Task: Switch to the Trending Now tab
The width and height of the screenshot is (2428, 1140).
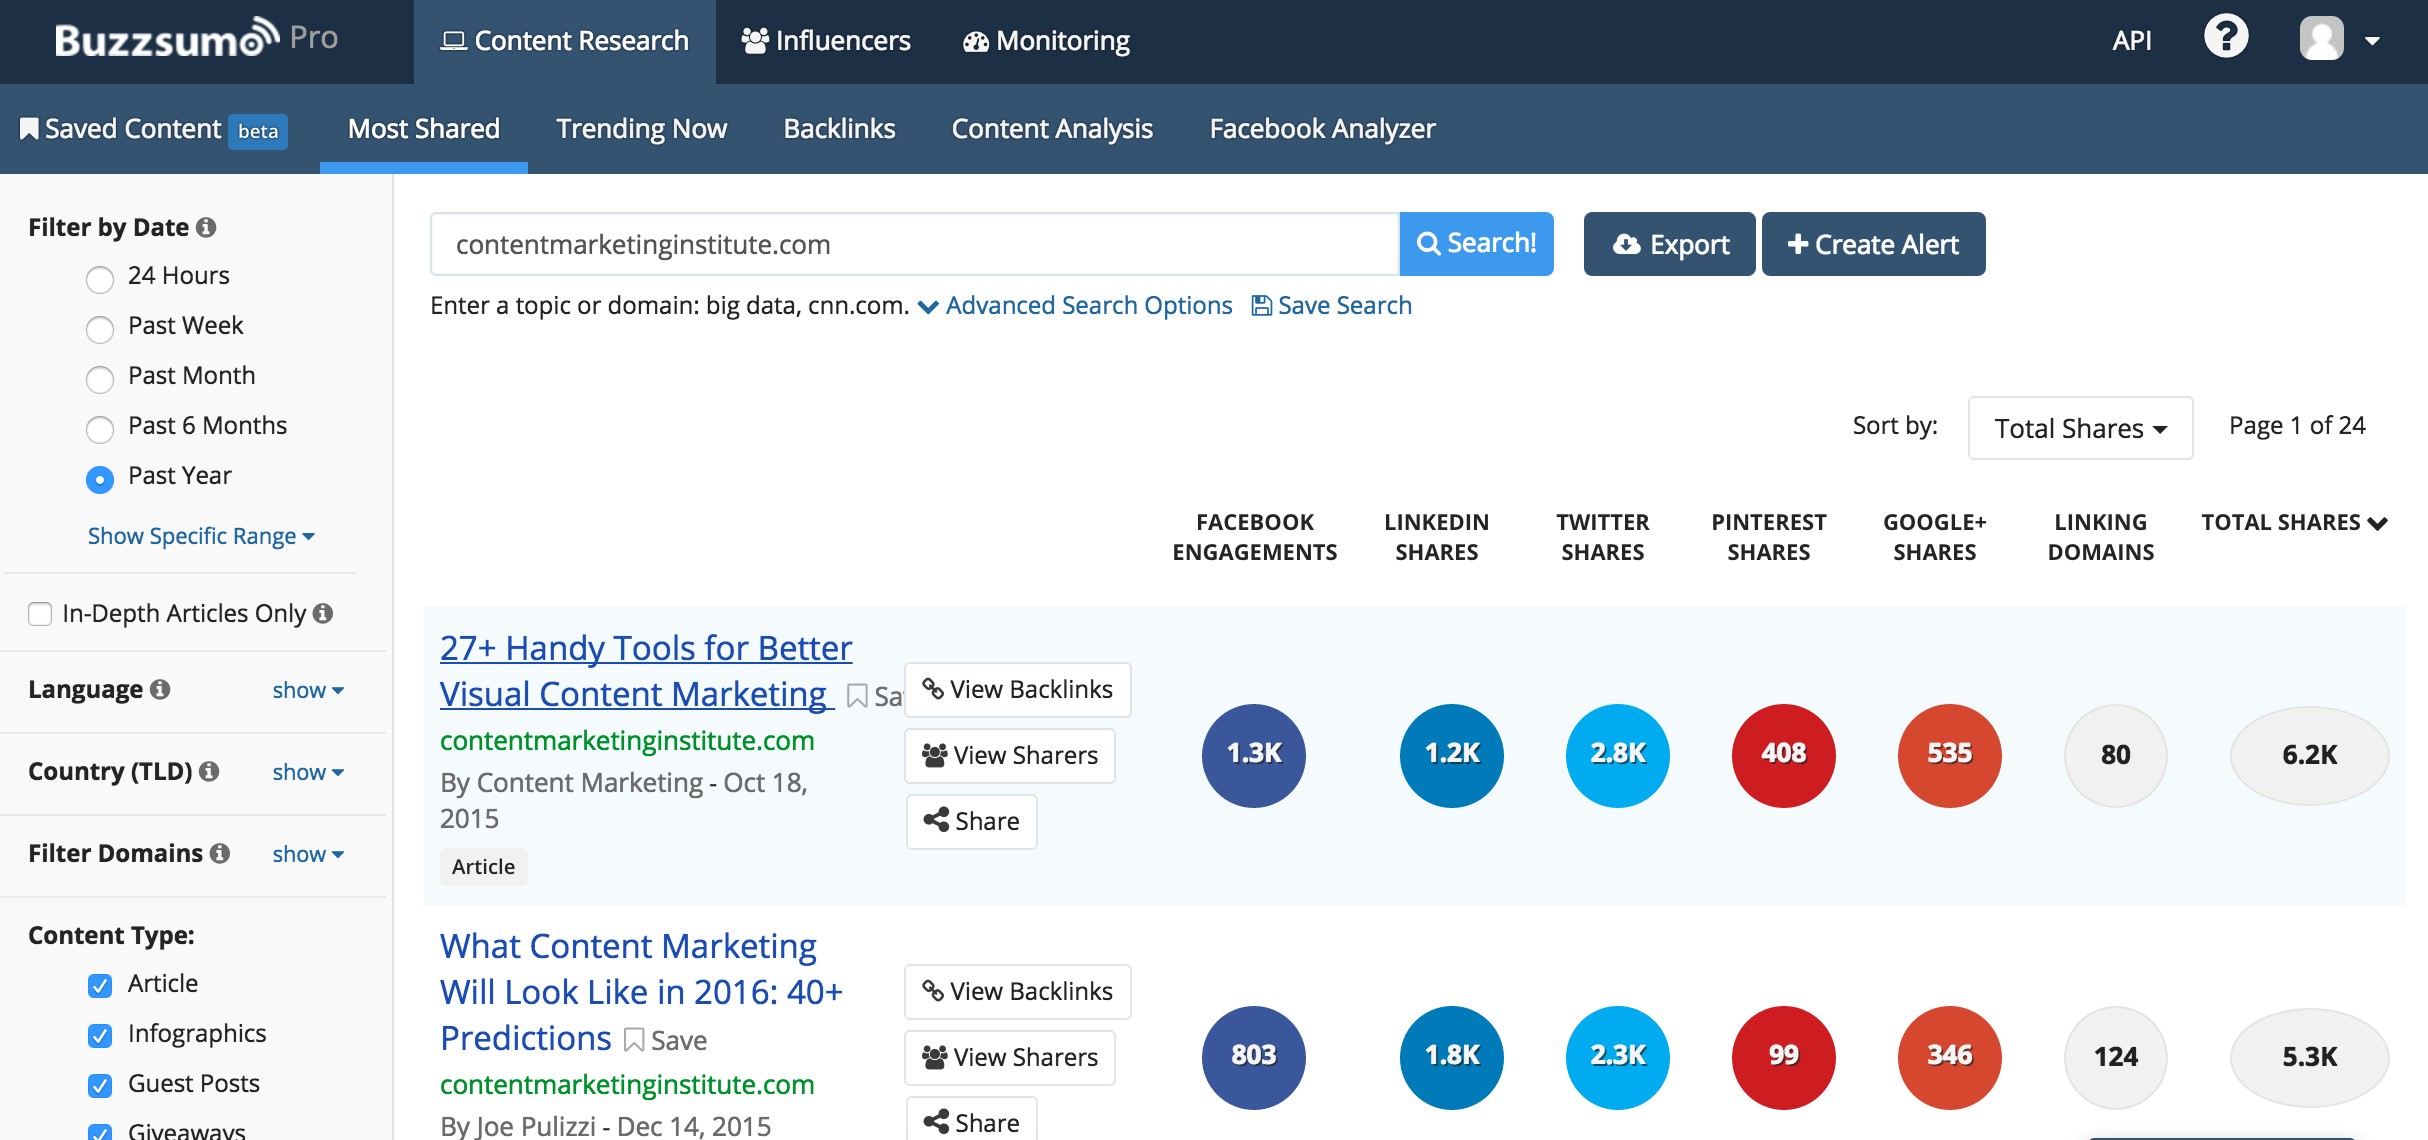Action: pos(642,129)
